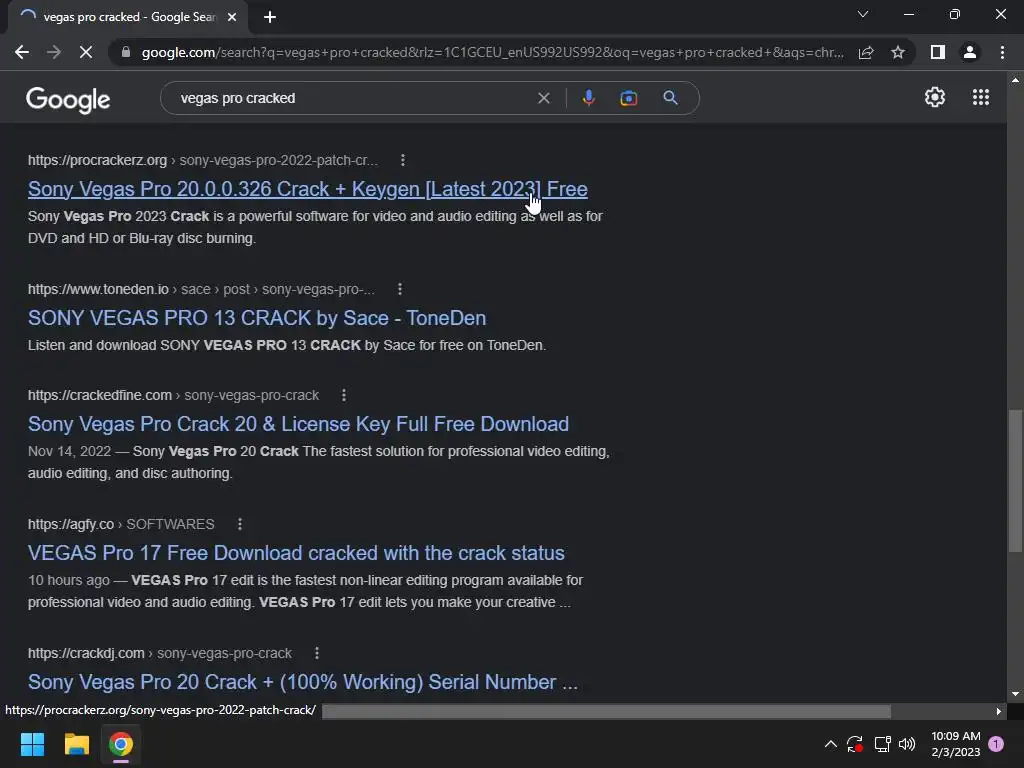Open the Windows Start menu

pos(32,744)
